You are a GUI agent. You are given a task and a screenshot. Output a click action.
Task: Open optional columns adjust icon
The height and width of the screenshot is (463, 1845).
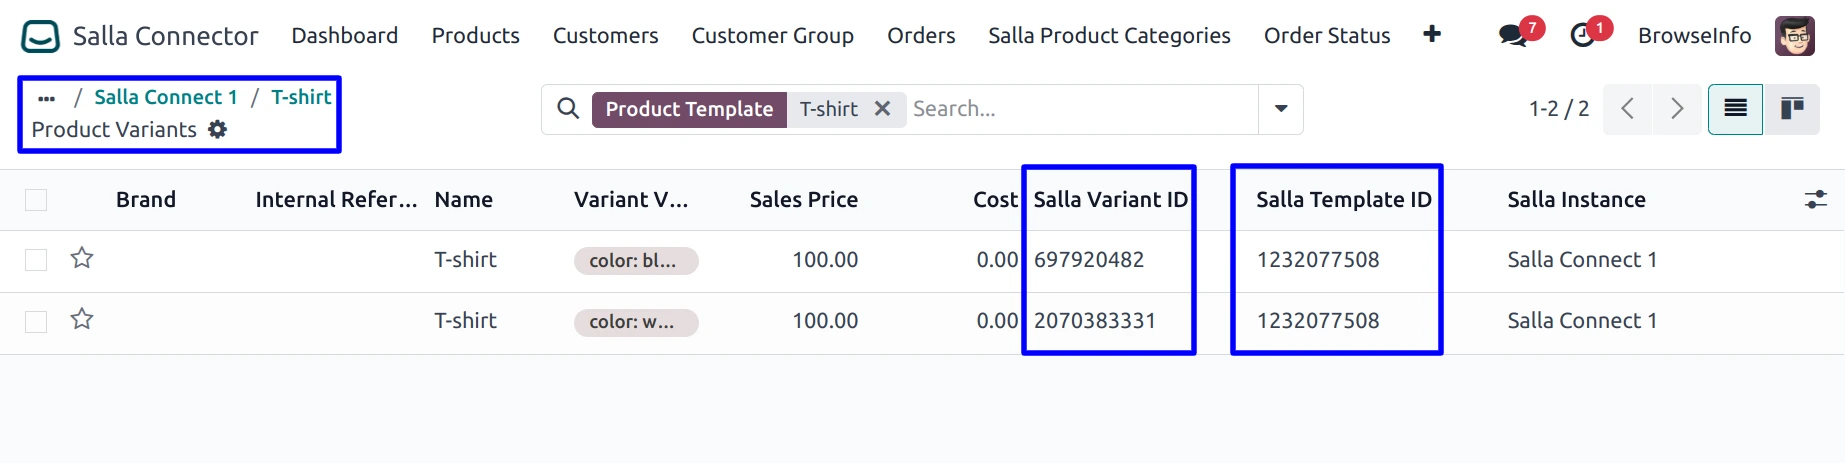point(1815,200)
